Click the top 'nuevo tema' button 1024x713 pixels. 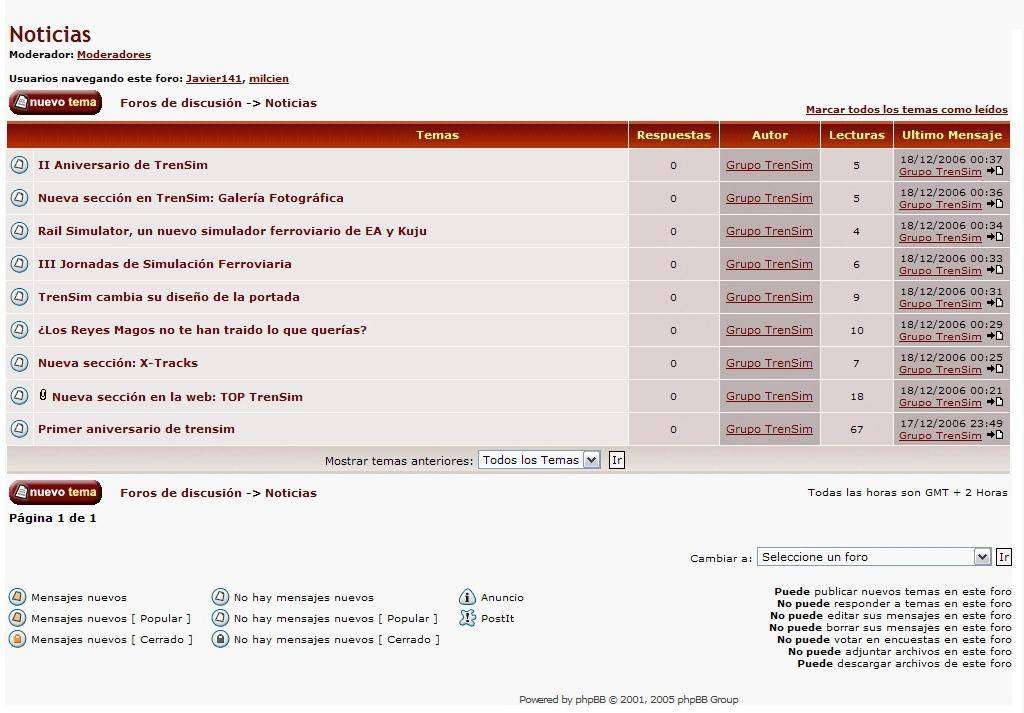[x=56, y=102]
